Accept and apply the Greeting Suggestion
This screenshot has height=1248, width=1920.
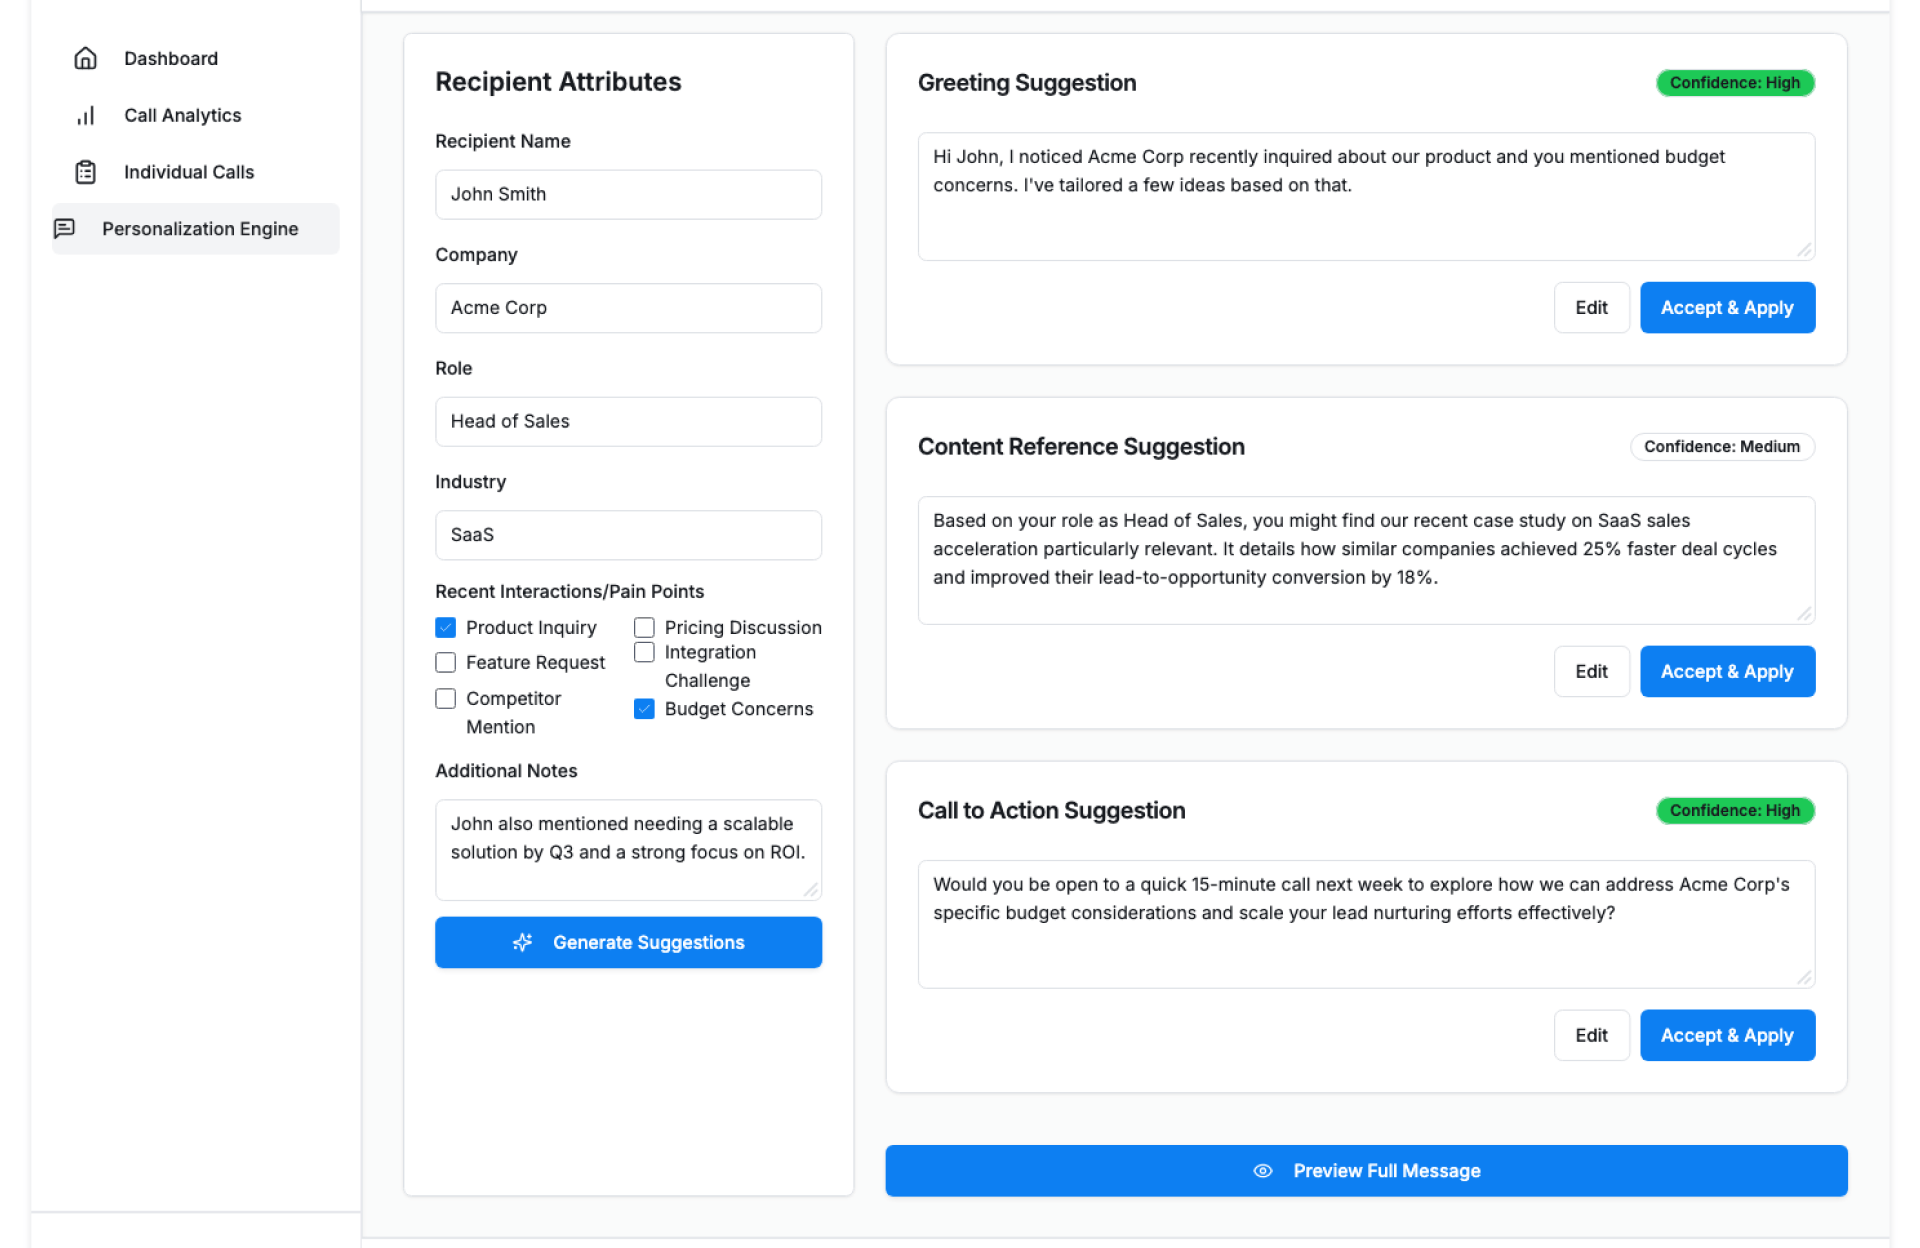(x=1727, y=308)
